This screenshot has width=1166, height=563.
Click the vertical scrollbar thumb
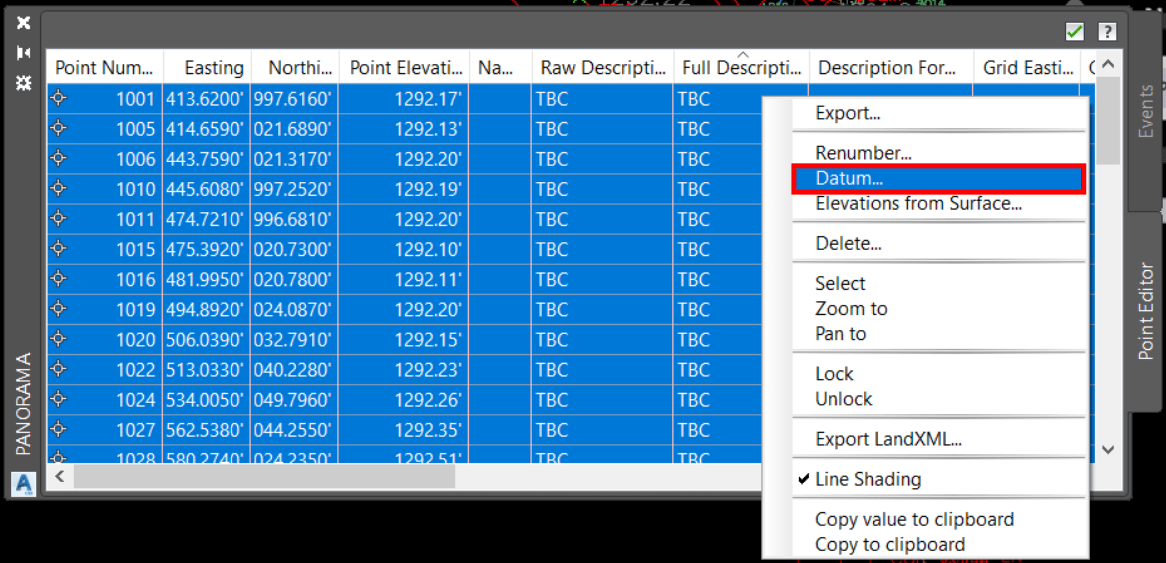tap(1108, 120)
